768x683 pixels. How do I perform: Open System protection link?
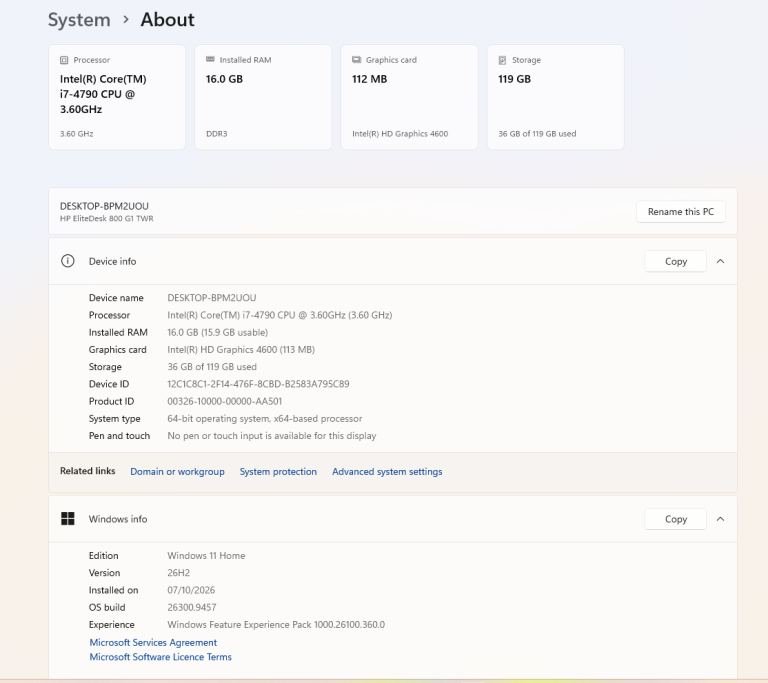pos(278,471)
